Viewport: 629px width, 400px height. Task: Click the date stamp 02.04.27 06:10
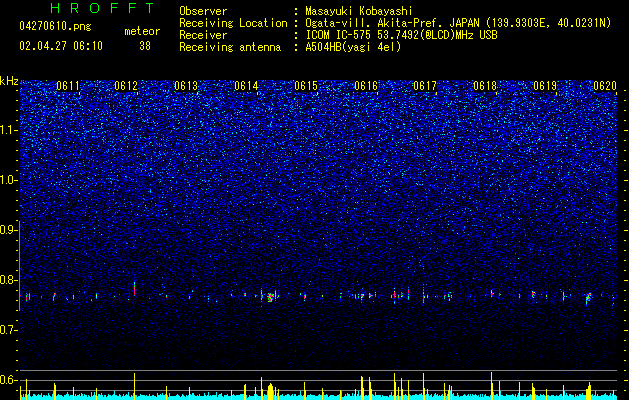(61, 46)
